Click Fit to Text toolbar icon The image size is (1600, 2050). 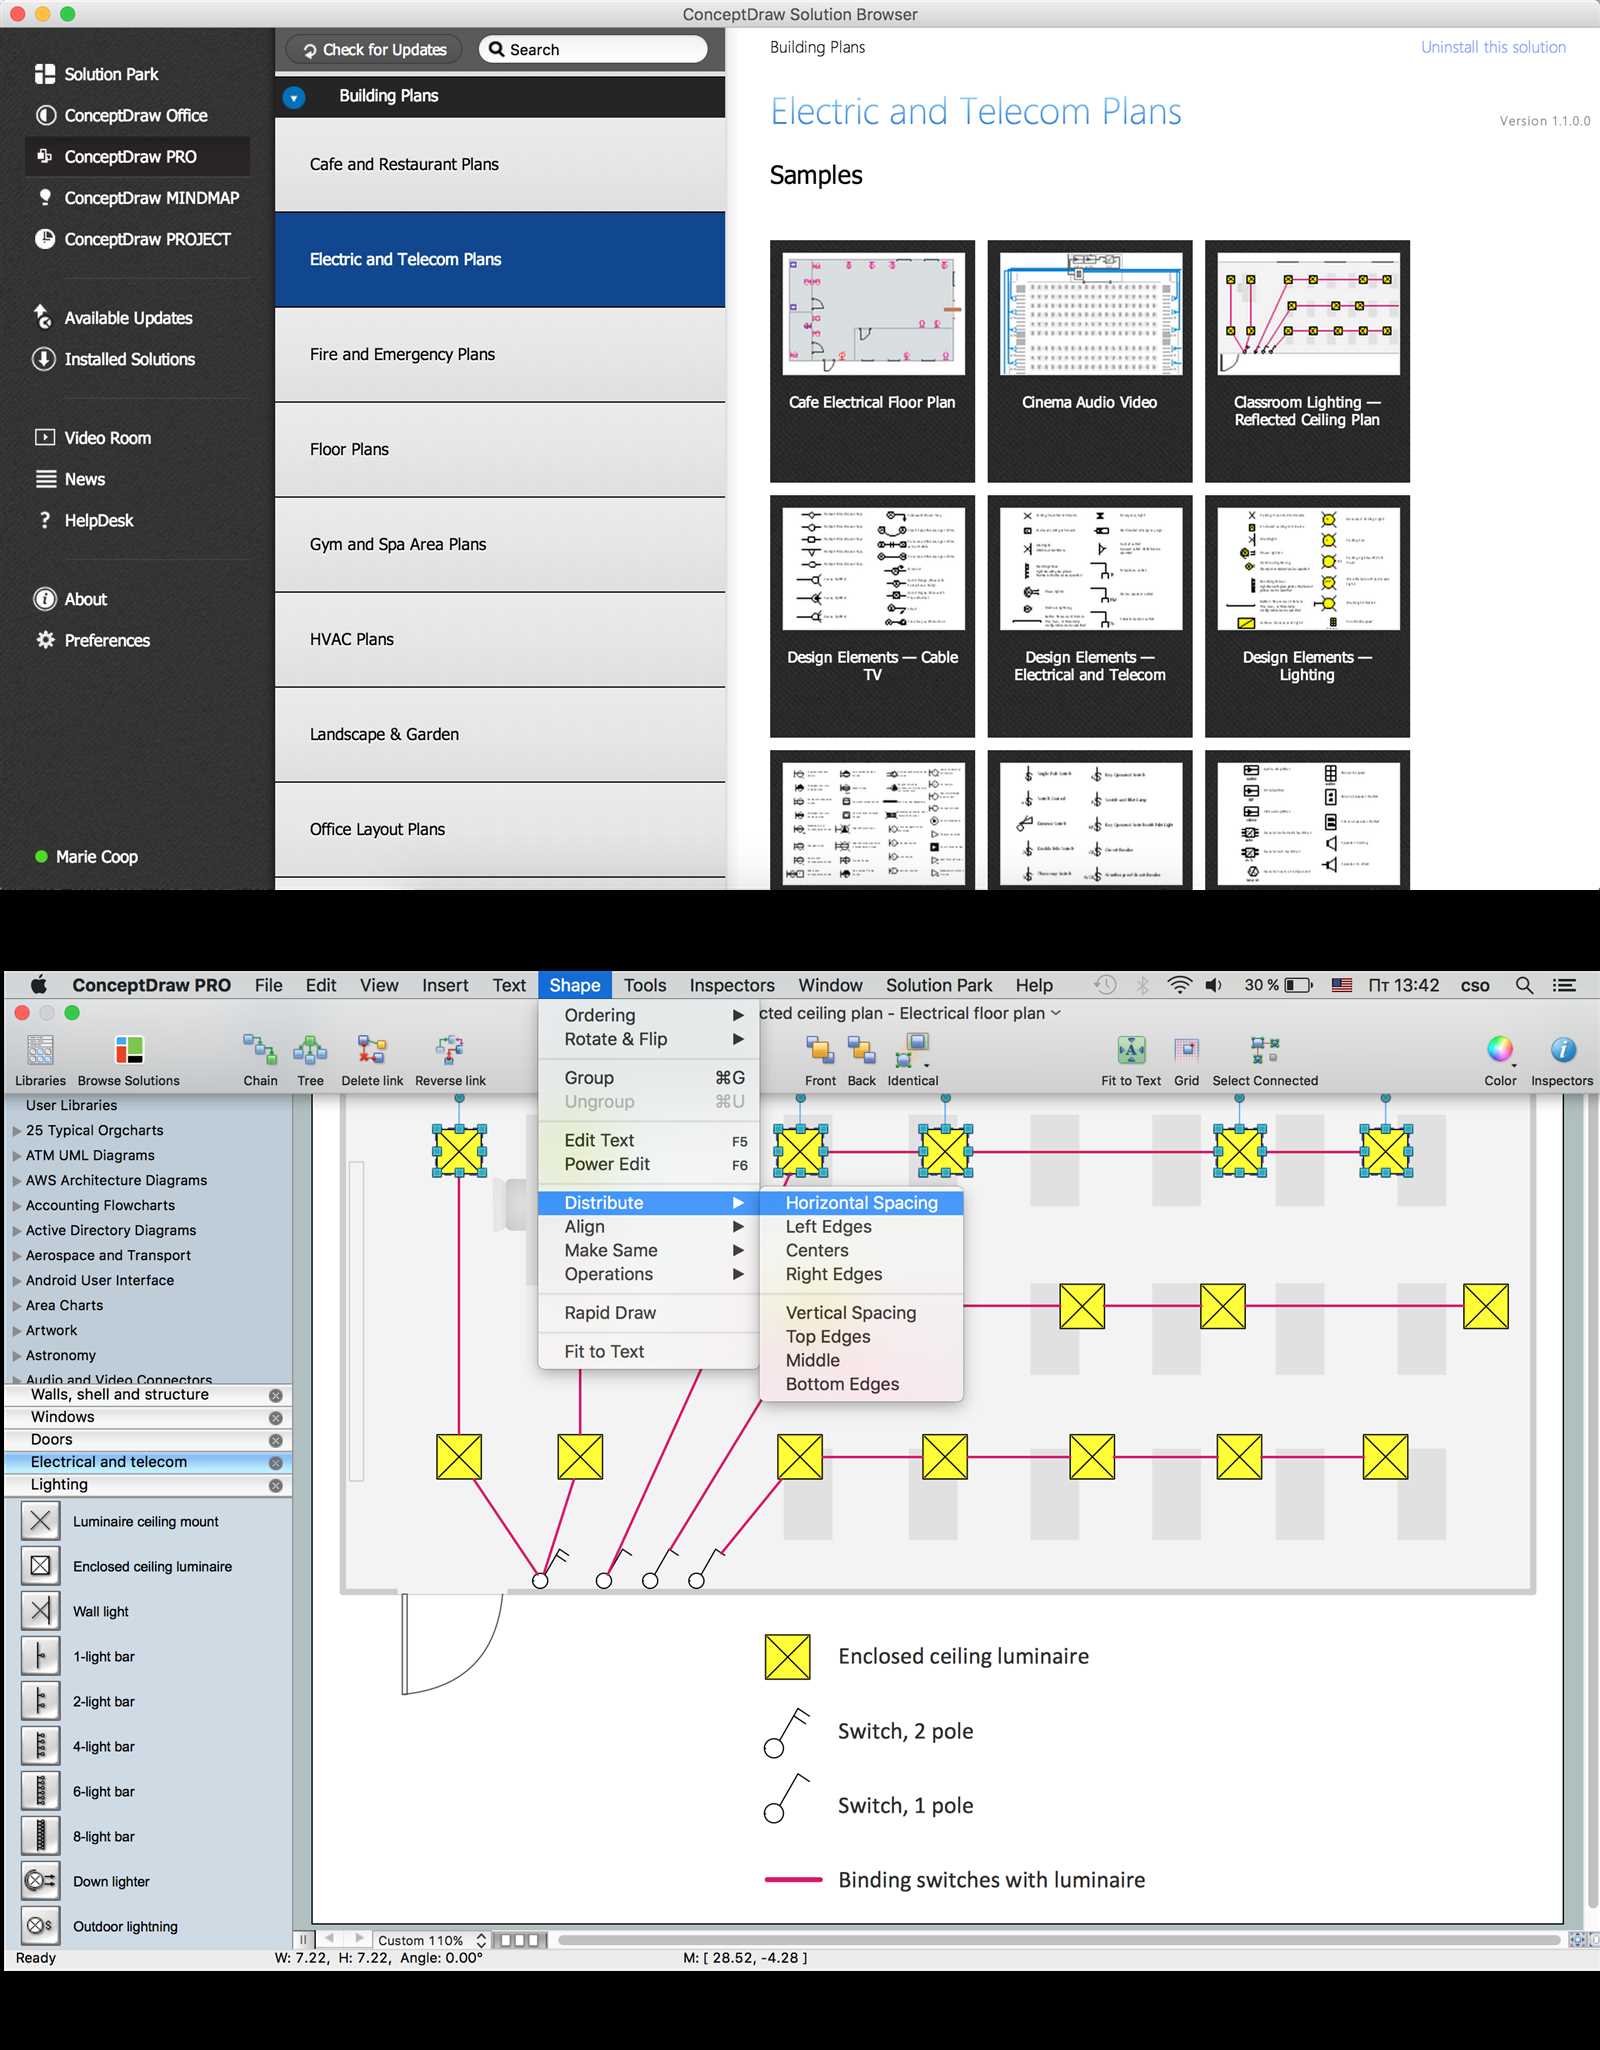point(1131,1050)
